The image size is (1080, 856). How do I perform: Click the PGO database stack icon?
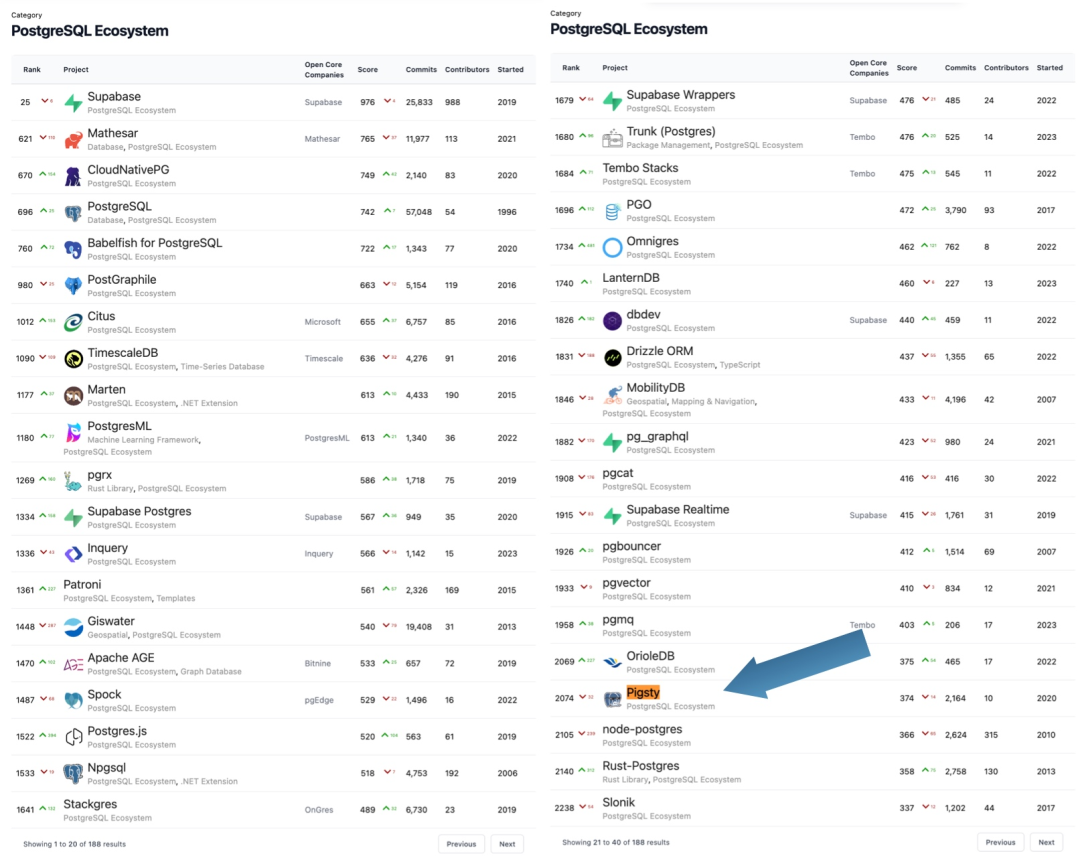click(612, 210)
